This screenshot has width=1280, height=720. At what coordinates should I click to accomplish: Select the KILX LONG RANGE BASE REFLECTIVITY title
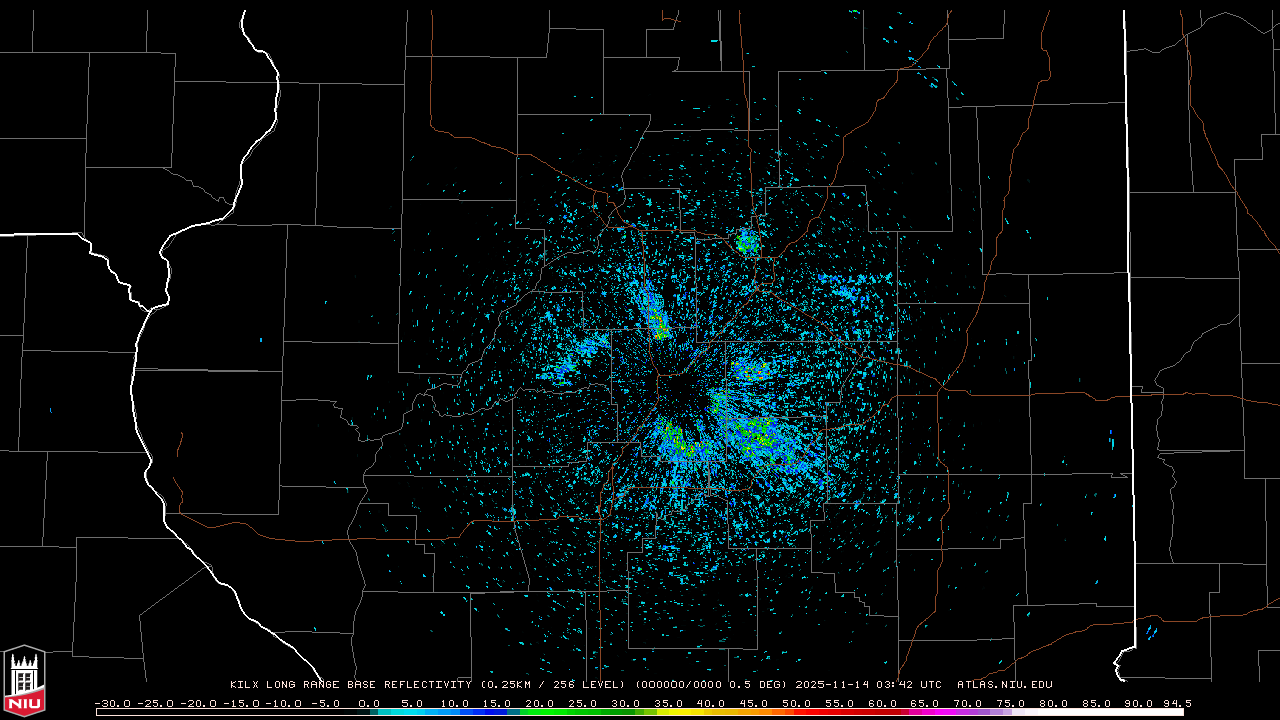351,684
